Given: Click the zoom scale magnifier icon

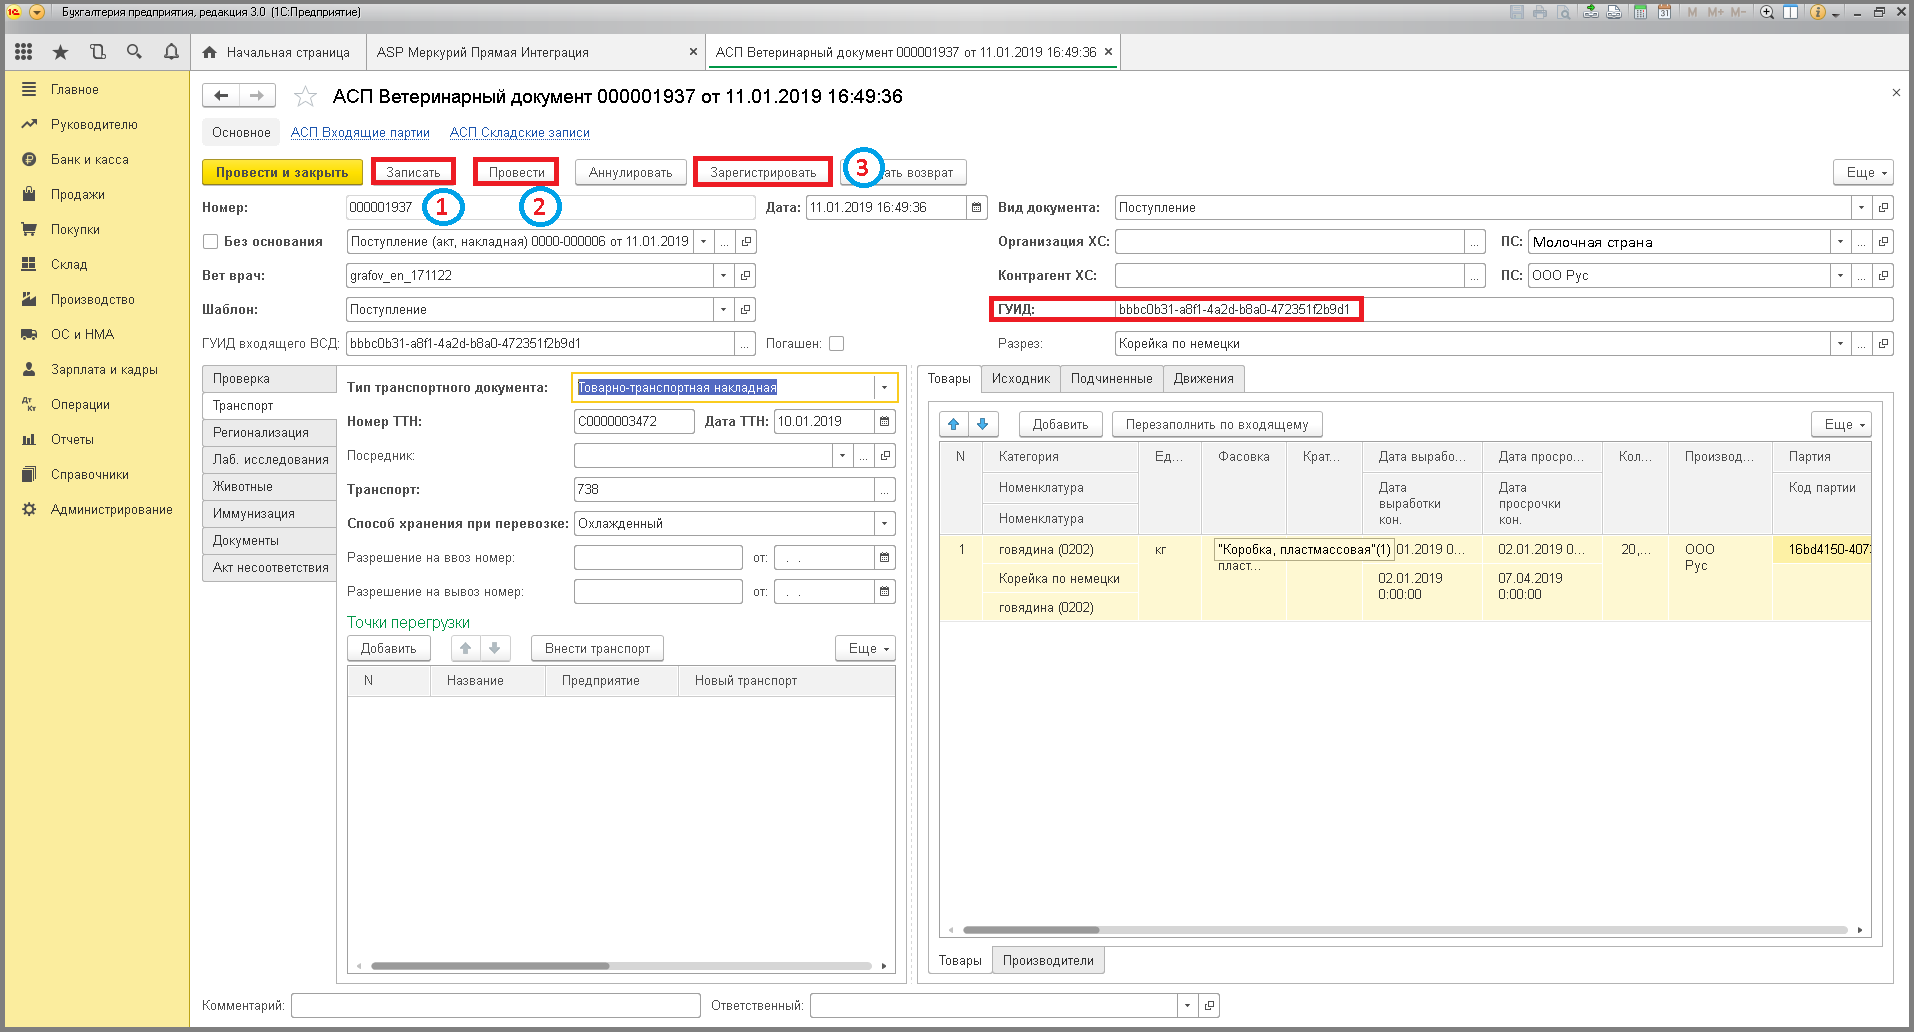Looking at the screenshot, I should tap(1767, 12).
